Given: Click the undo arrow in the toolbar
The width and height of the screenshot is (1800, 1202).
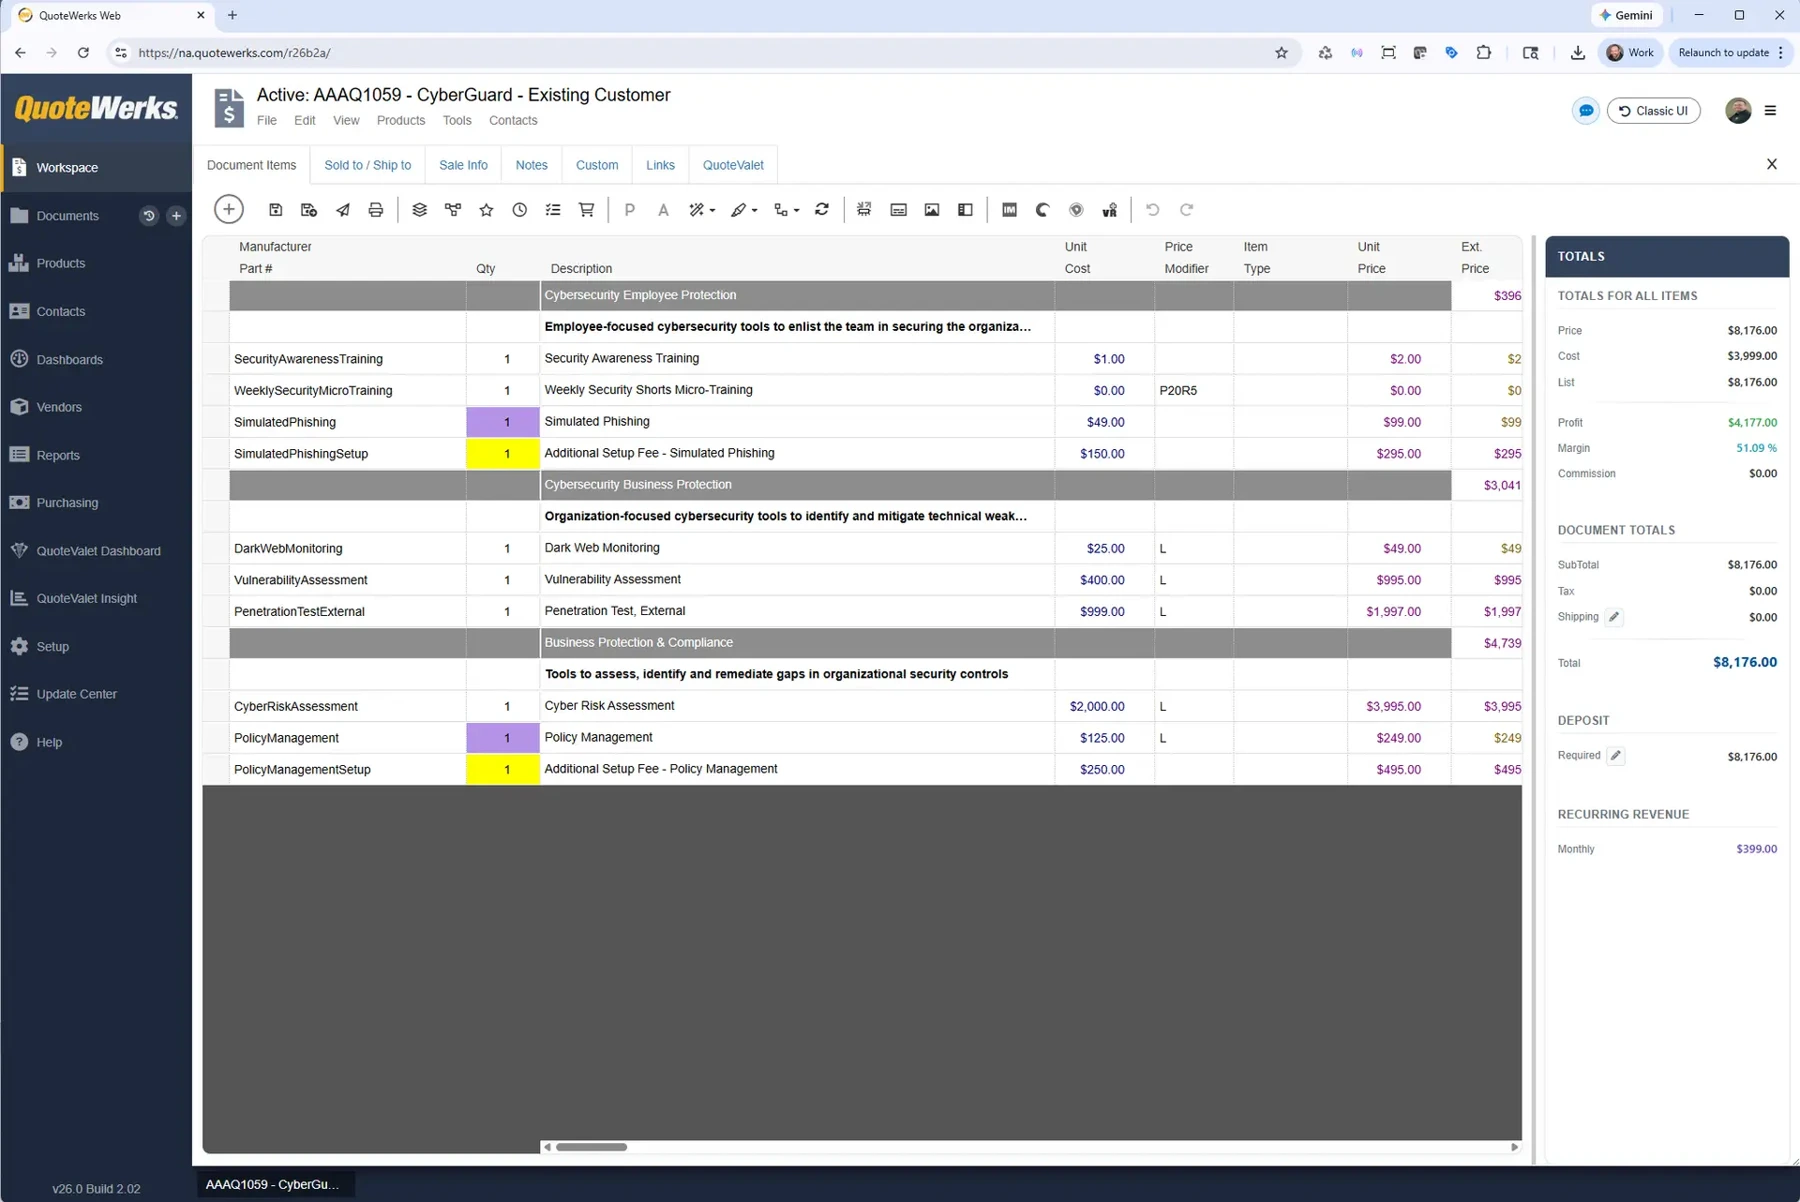Looking at the screenshot, I should [x=1152, y=210].
